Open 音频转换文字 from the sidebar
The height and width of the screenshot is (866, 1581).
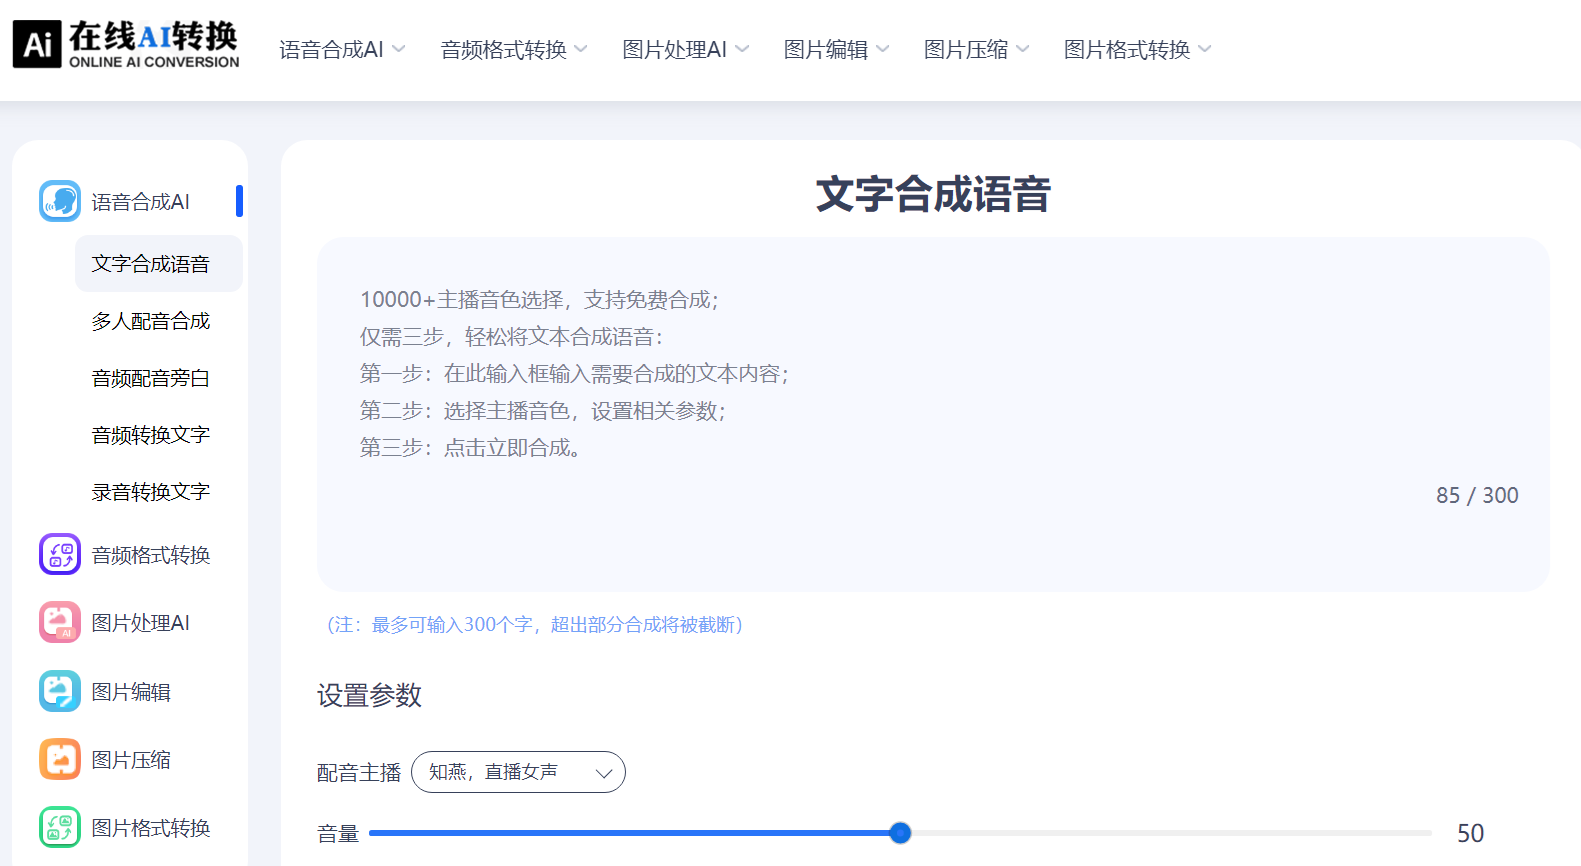point(151,435)
